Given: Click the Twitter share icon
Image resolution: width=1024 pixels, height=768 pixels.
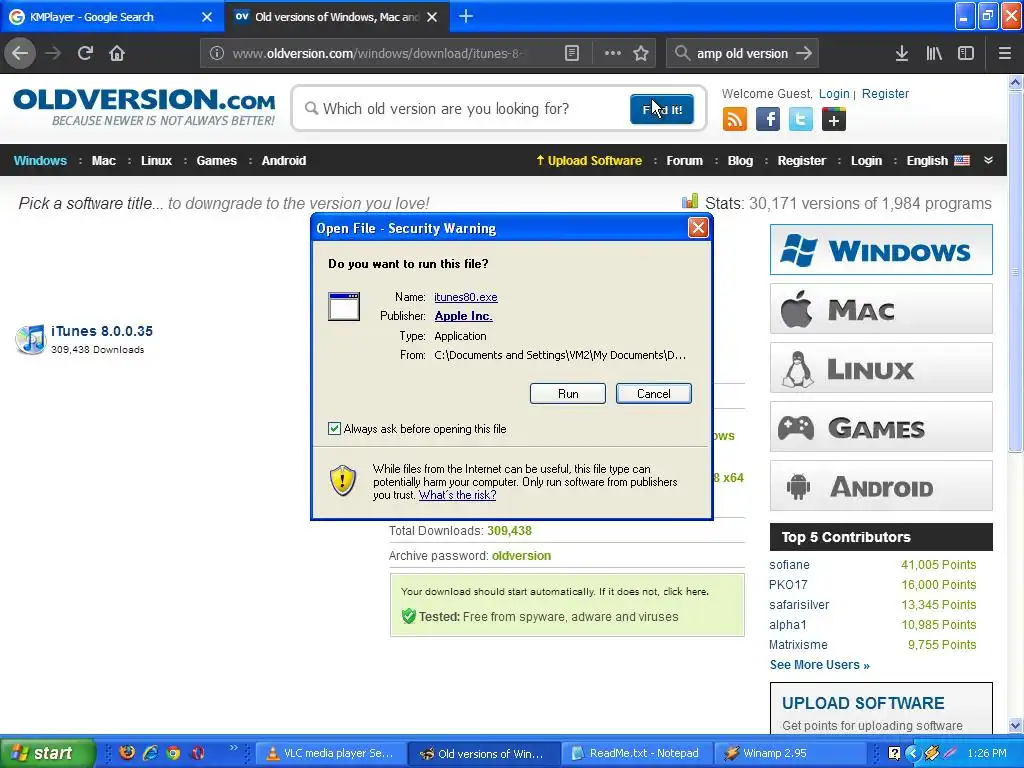Looking at the screenshot, I should pos(801,120).
